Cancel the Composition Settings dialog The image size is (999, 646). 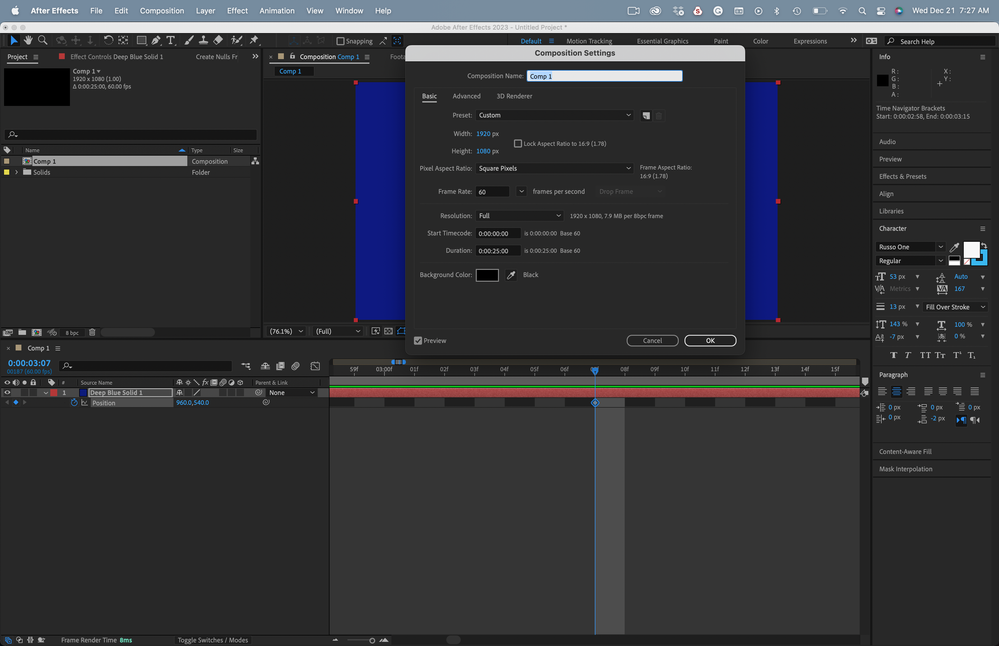[652, 340]
